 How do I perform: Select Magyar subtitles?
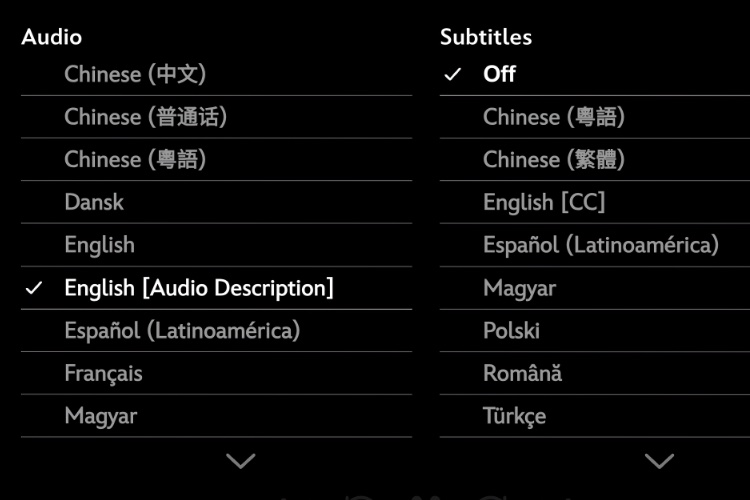point(519,288)
